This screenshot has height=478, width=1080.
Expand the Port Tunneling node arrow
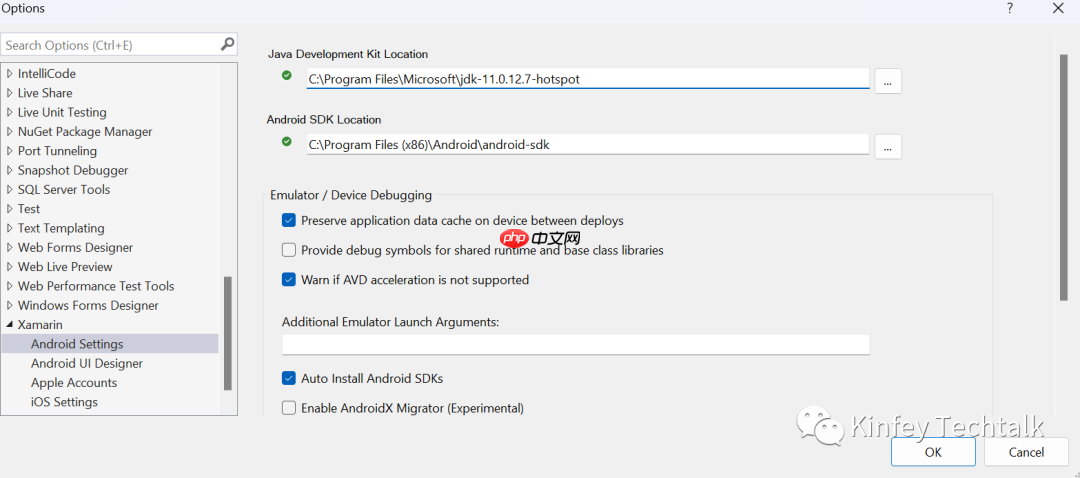pos(10,151)
